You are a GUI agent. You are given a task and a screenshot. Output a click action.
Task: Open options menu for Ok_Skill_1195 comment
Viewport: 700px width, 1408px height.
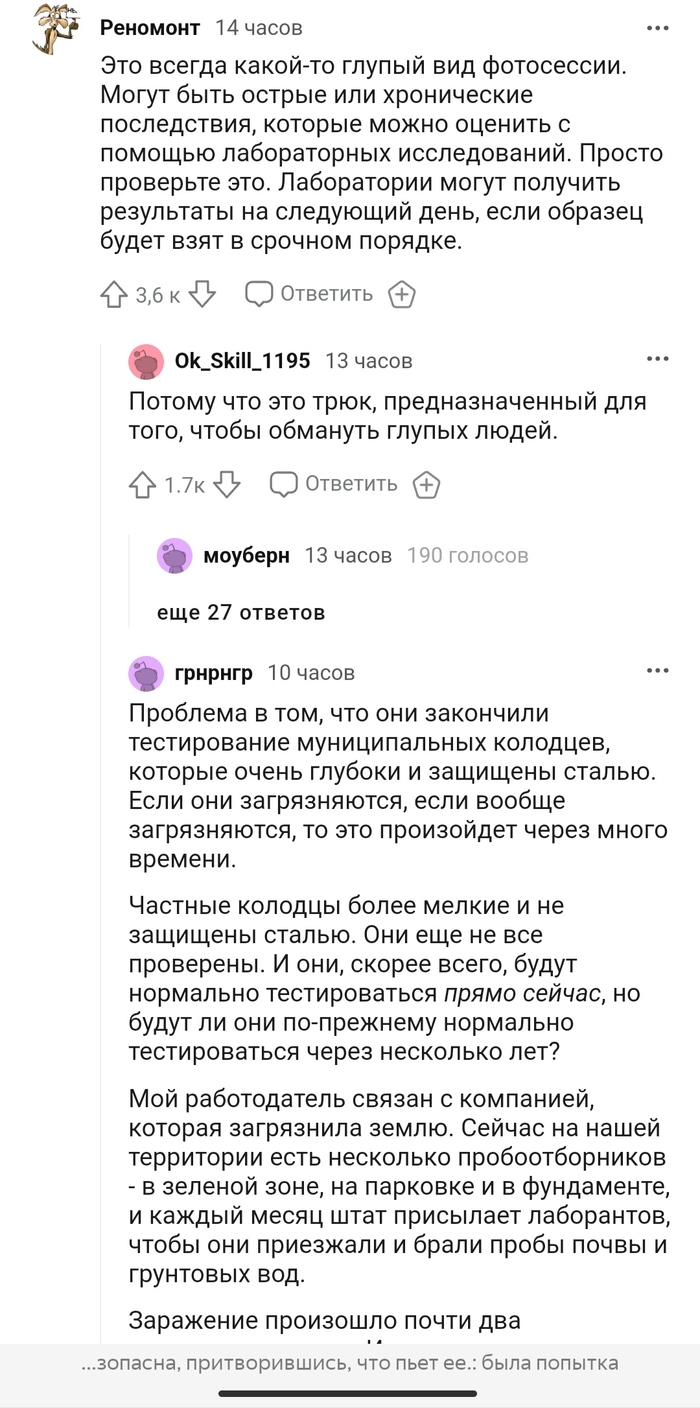pos(657,359)
